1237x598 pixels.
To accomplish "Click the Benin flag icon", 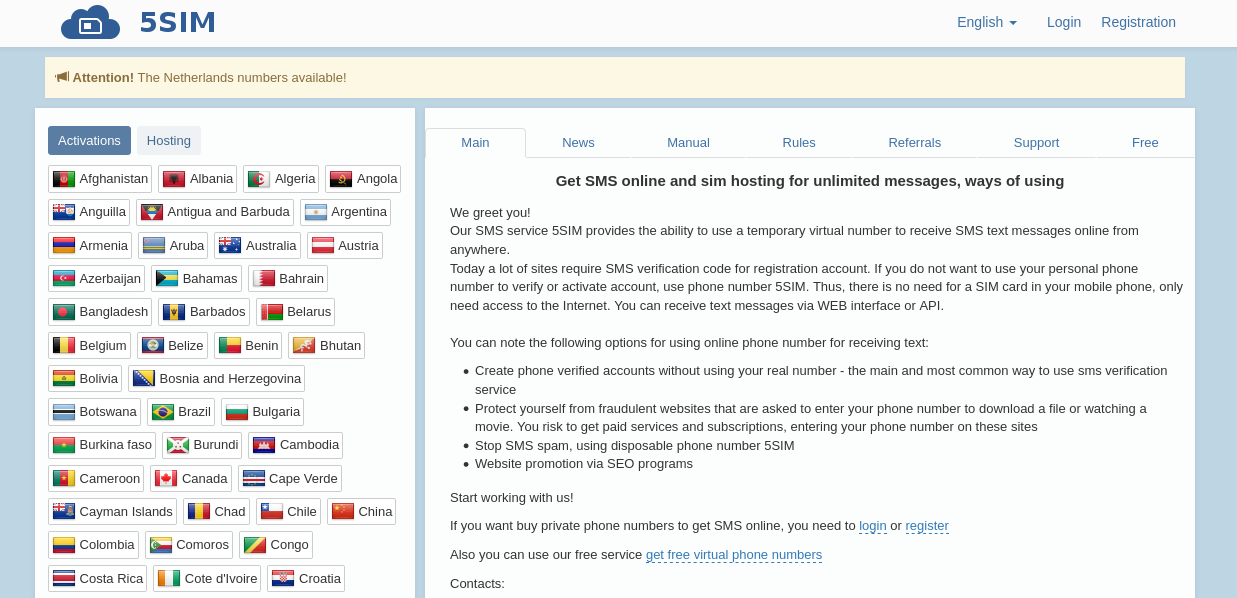I will click(230, 345).
